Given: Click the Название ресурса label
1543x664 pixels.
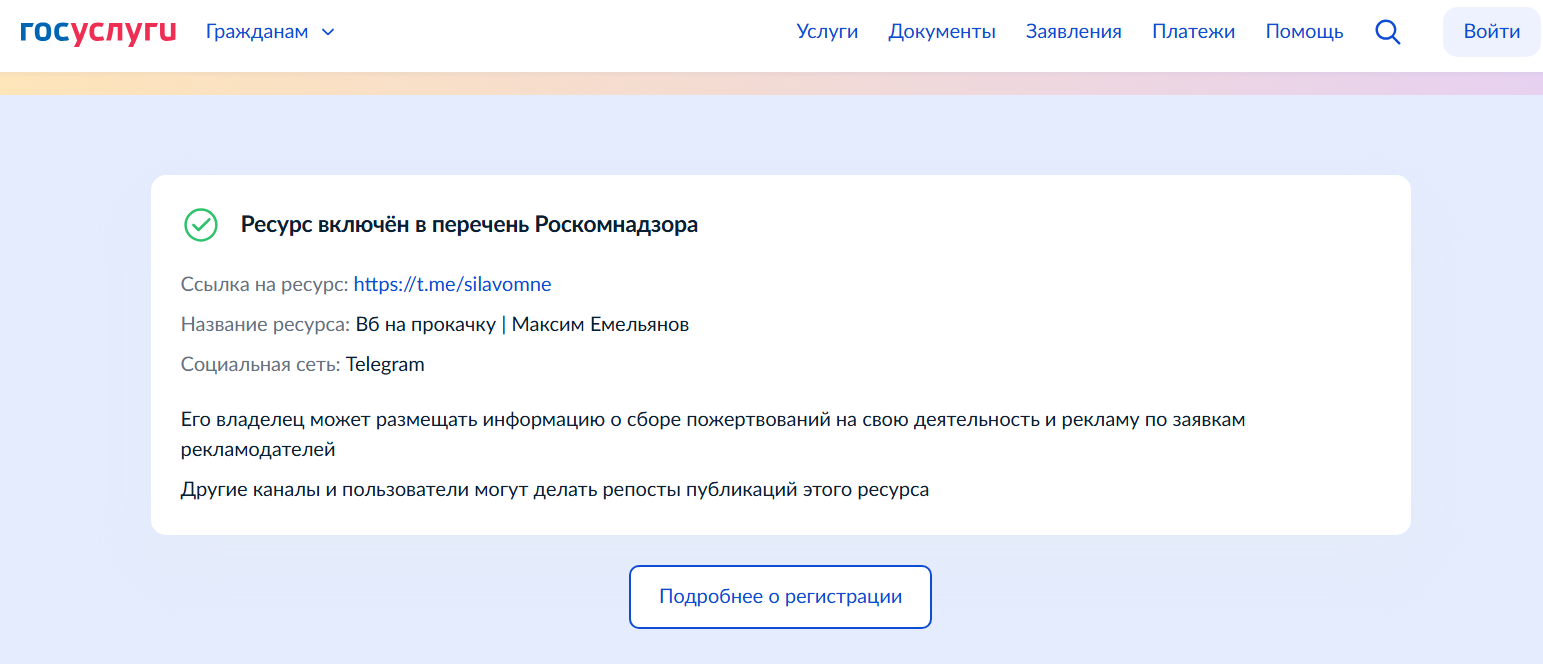Looking at the screenshot, I should 265,325.
